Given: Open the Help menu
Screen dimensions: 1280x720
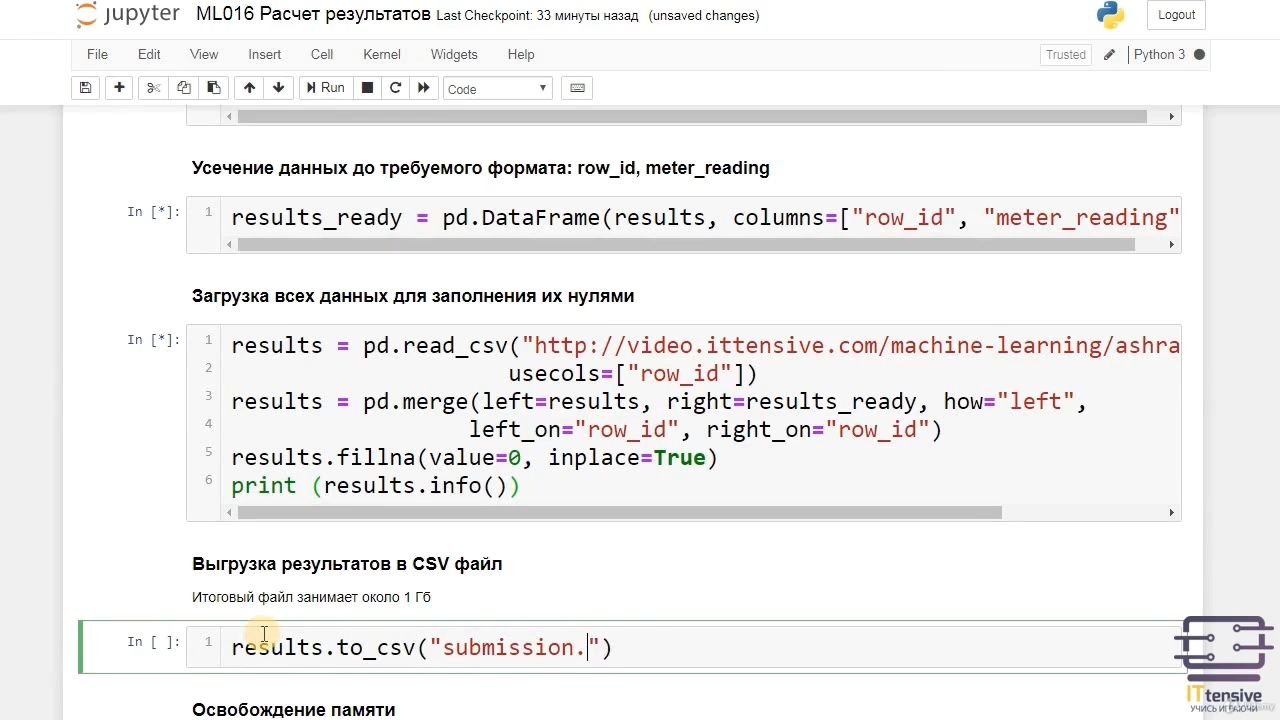Looking at the screenshot, I should (x=521, y=54).
